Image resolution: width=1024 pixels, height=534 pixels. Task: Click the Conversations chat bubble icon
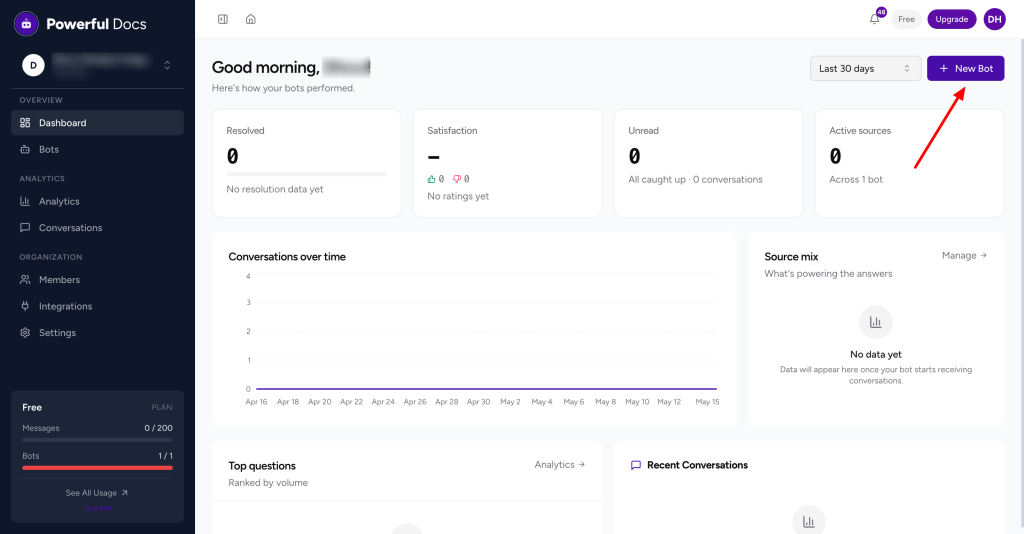[x=25, y=228]
